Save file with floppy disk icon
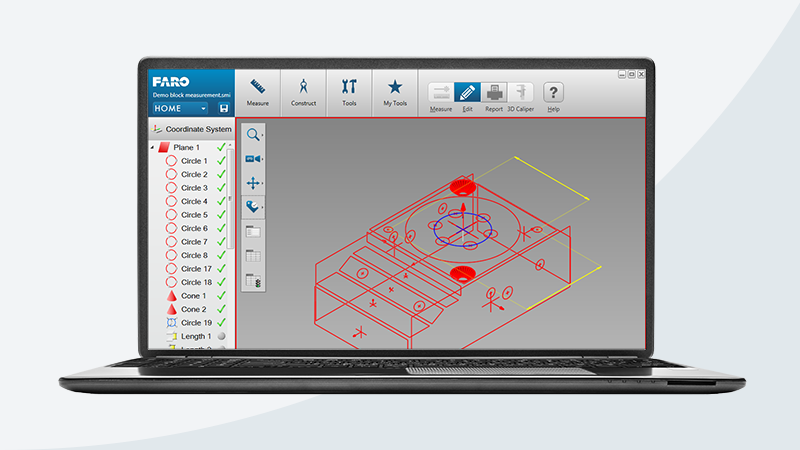Screen dimensions: 800x450 223,108
